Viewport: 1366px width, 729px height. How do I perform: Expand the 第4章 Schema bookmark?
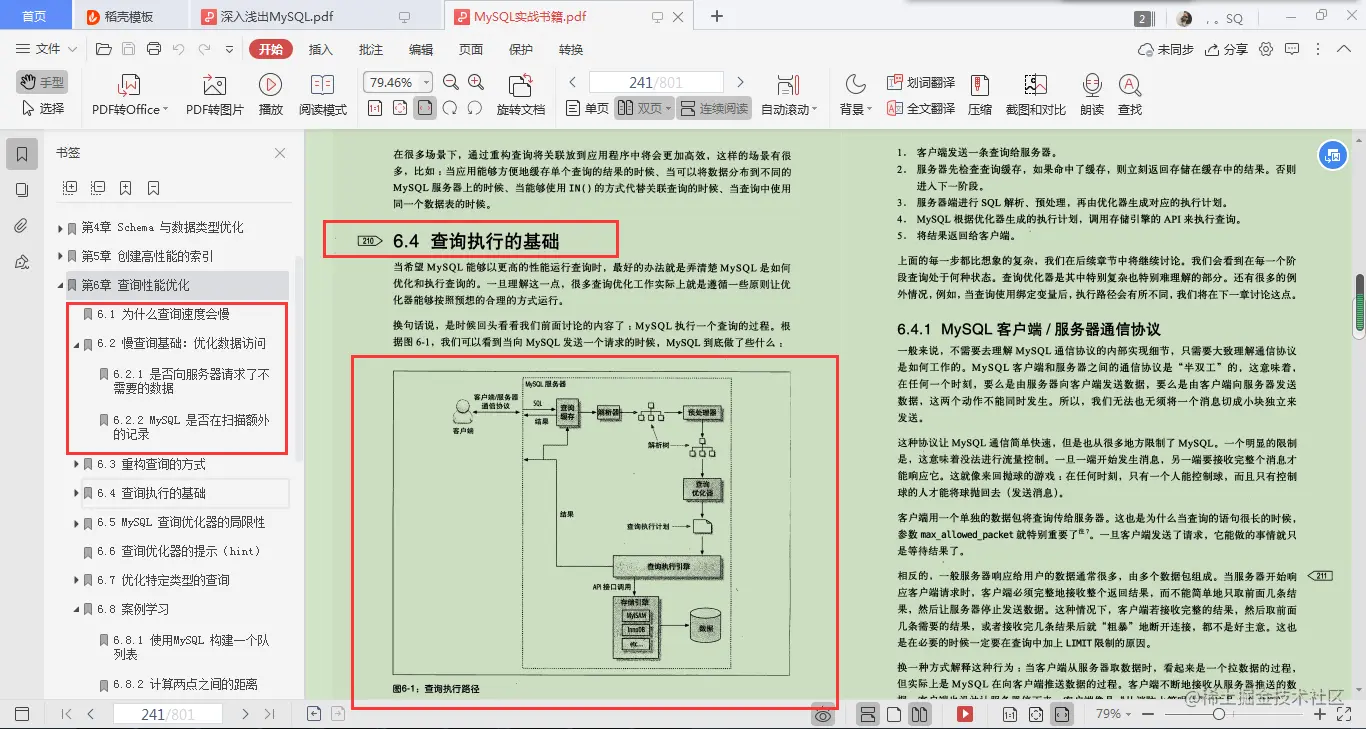click(60, 228)
